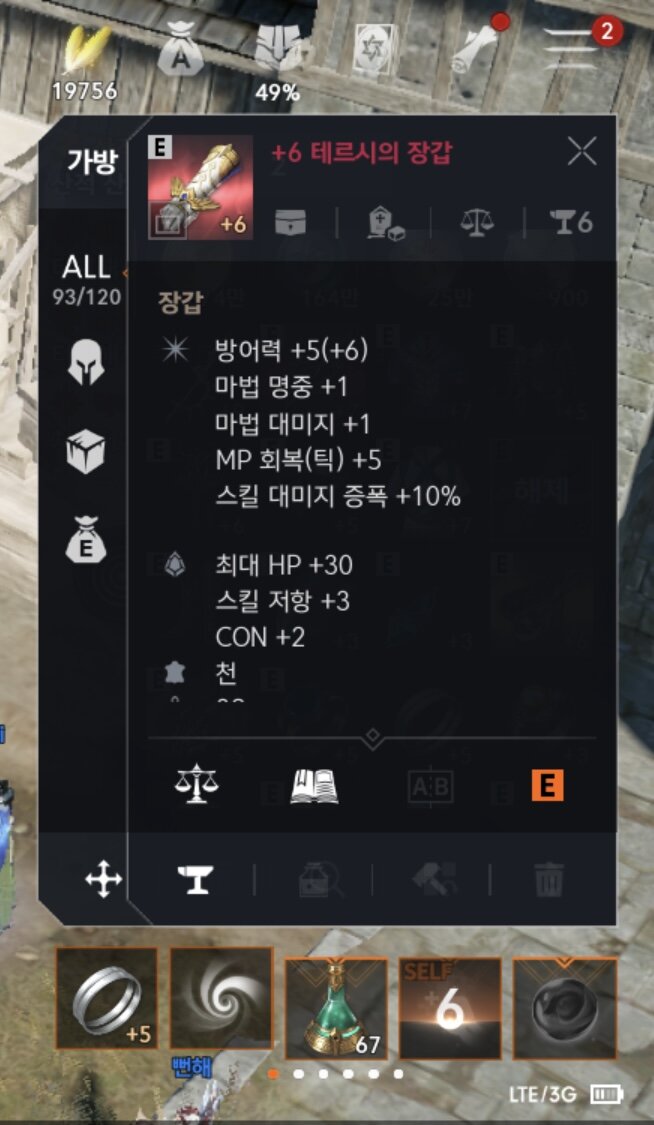
Task: Expand the item details diamond divider
Action: (x=372, y=737)
